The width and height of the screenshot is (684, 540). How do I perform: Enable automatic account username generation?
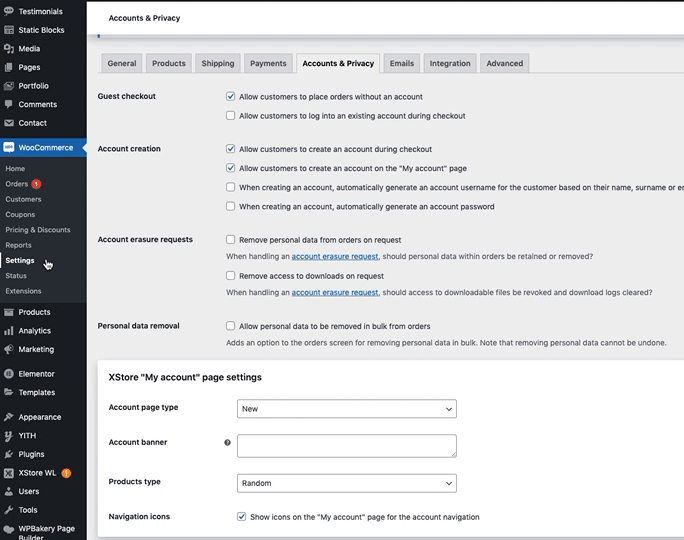click(230, 187)
